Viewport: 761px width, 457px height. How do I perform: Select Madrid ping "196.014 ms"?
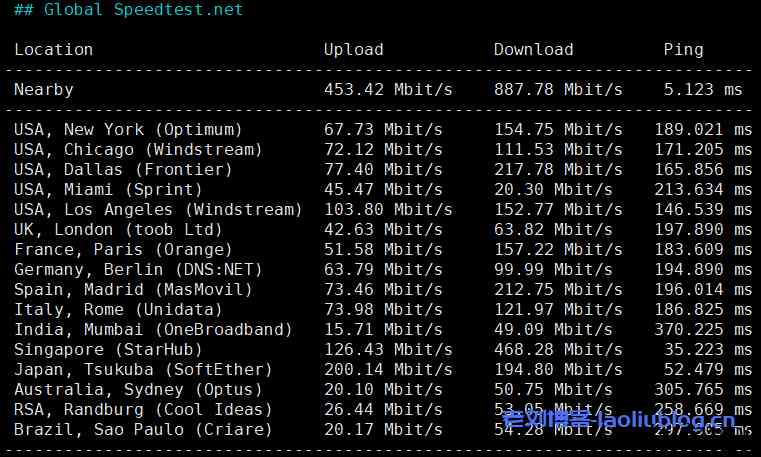point(703,290)
